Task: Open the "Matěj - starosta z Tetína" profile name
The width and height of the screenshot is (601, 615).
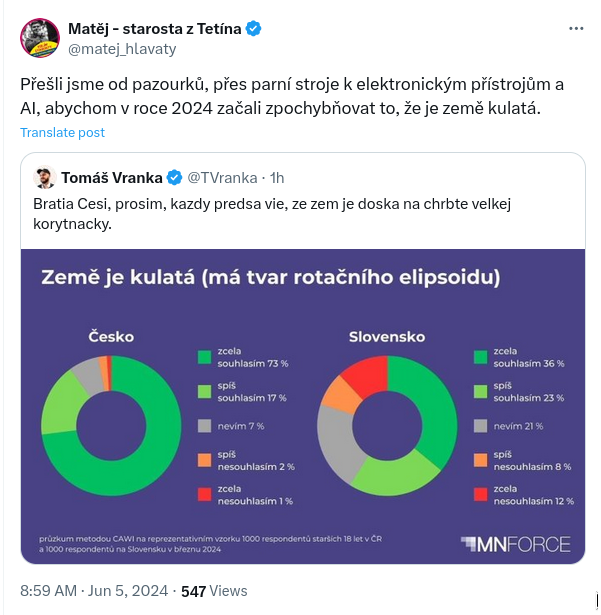Action: click(154, 28)
